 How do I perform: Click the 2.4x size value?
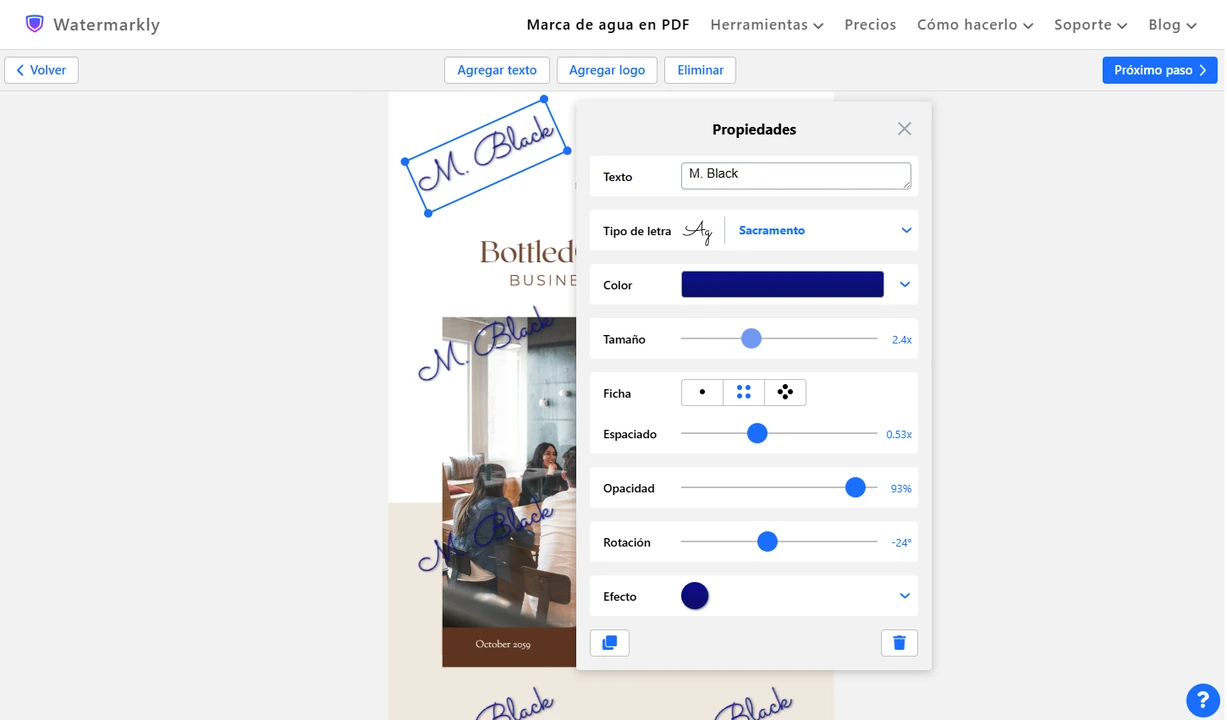point(901,340)
